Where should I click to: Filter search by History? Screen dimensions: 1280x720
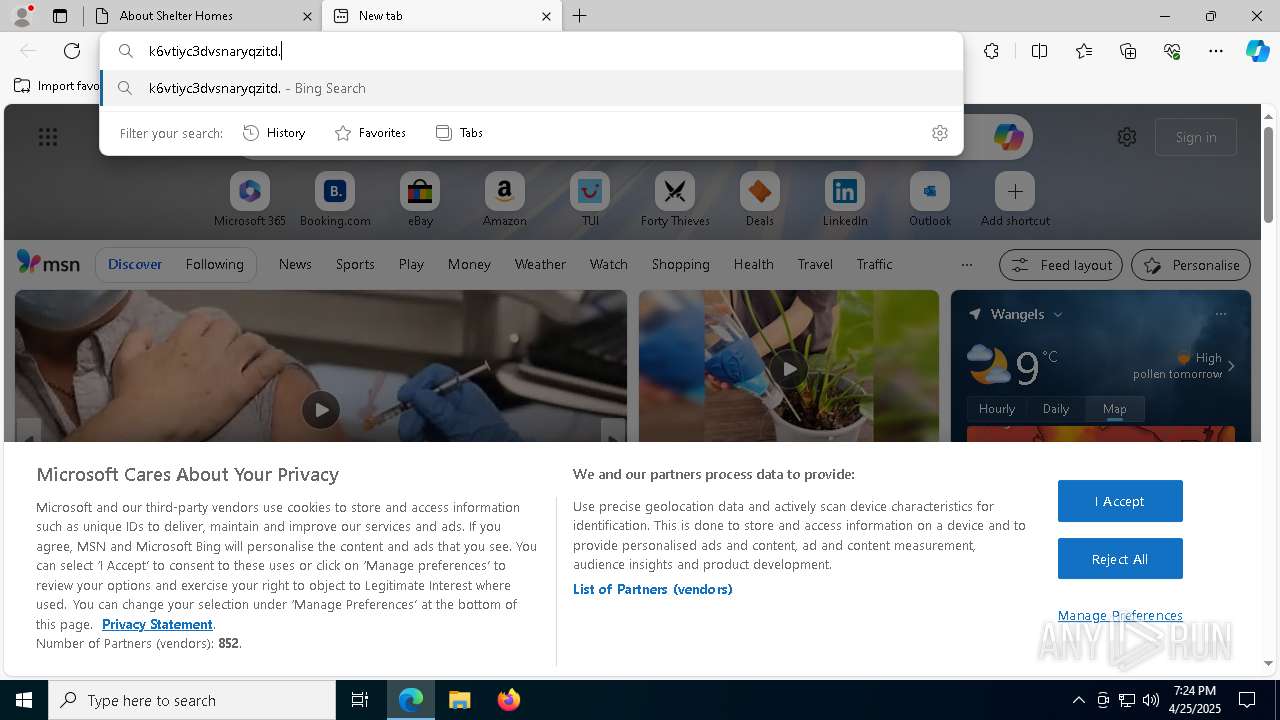(274, 133)
